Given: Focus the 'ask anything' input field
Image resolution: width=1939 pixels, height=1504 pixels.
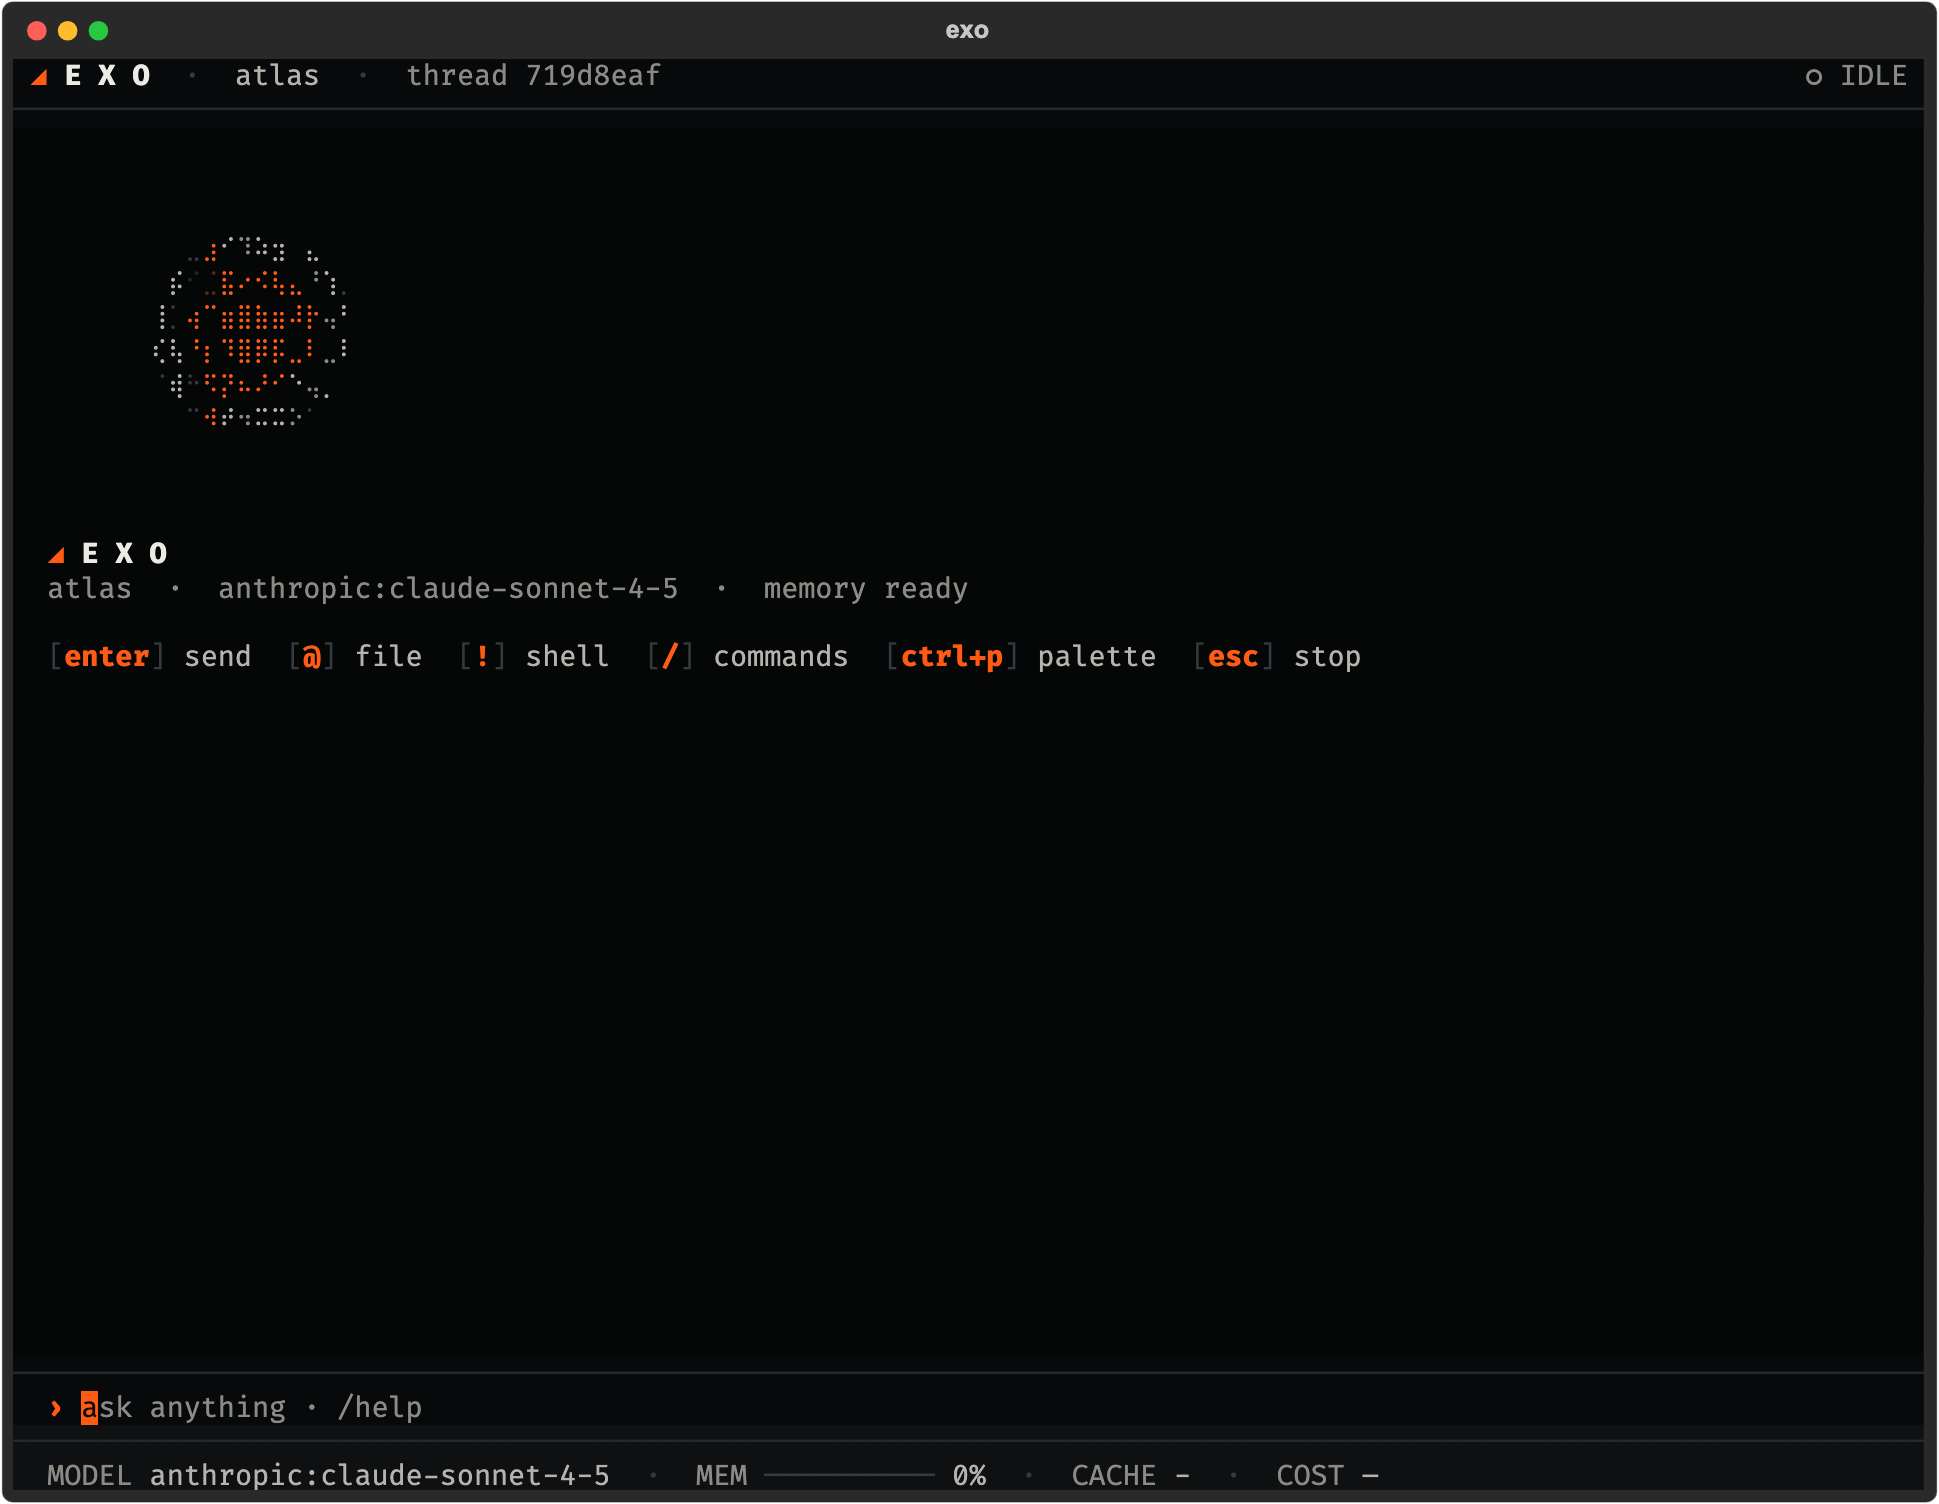Looking at the screenshot, I should (968, 1407).
